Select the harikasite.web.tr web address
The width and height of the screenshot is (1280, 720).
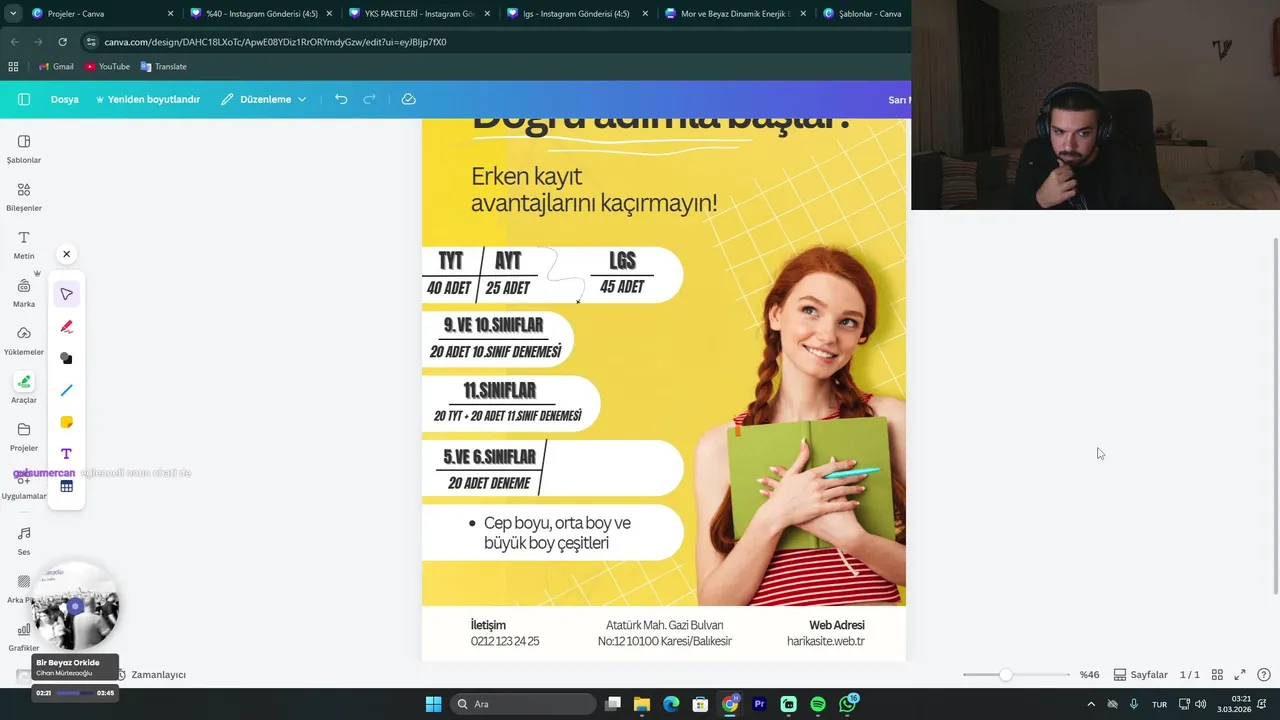point(826,641)
